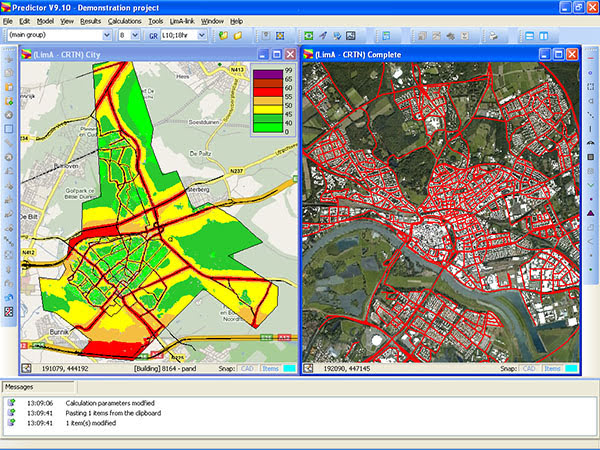
Task: Select the Messages panel tab
Action: [20, 386]
